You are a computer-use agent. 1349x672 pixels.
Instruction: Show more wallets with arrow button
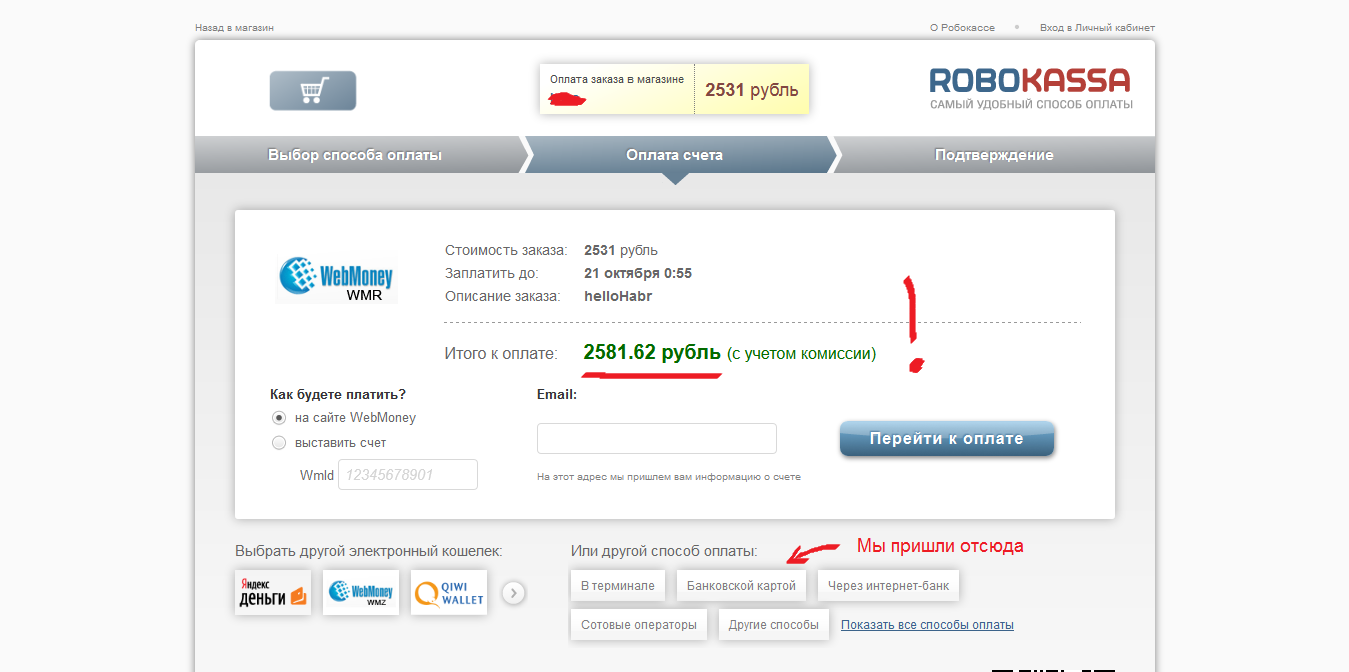pos(513,593)
